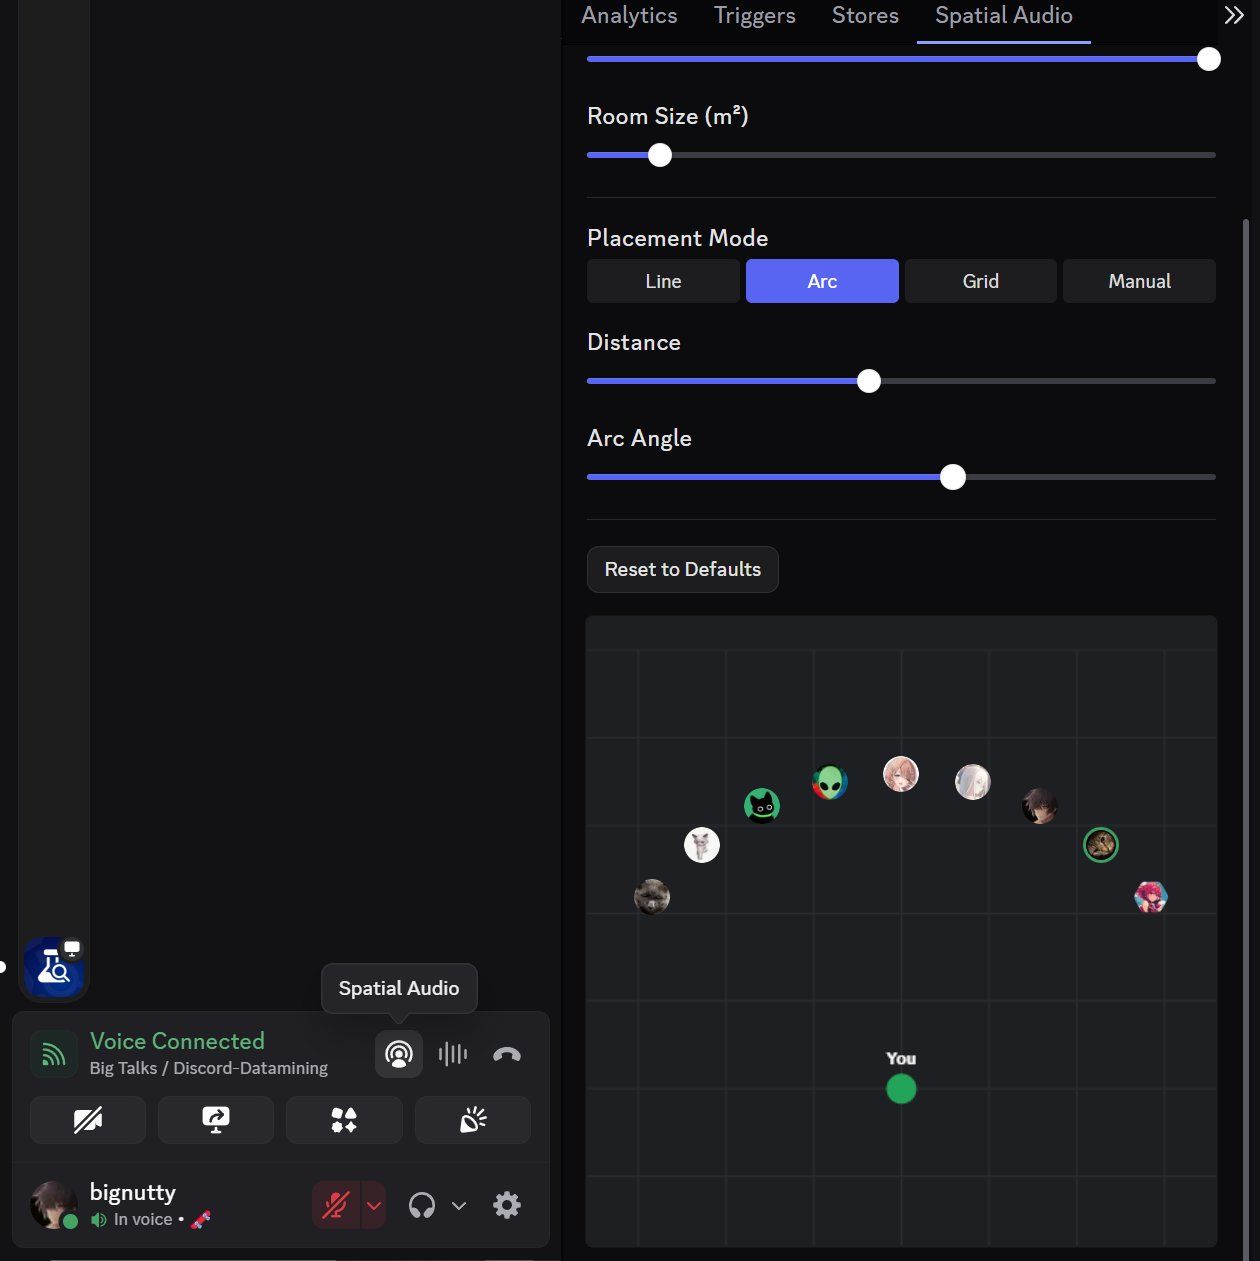The image size is (1260, 1261).
Task: Select the white-haired avatar on map
Action: pyautogui.click(x=973, y=782)
